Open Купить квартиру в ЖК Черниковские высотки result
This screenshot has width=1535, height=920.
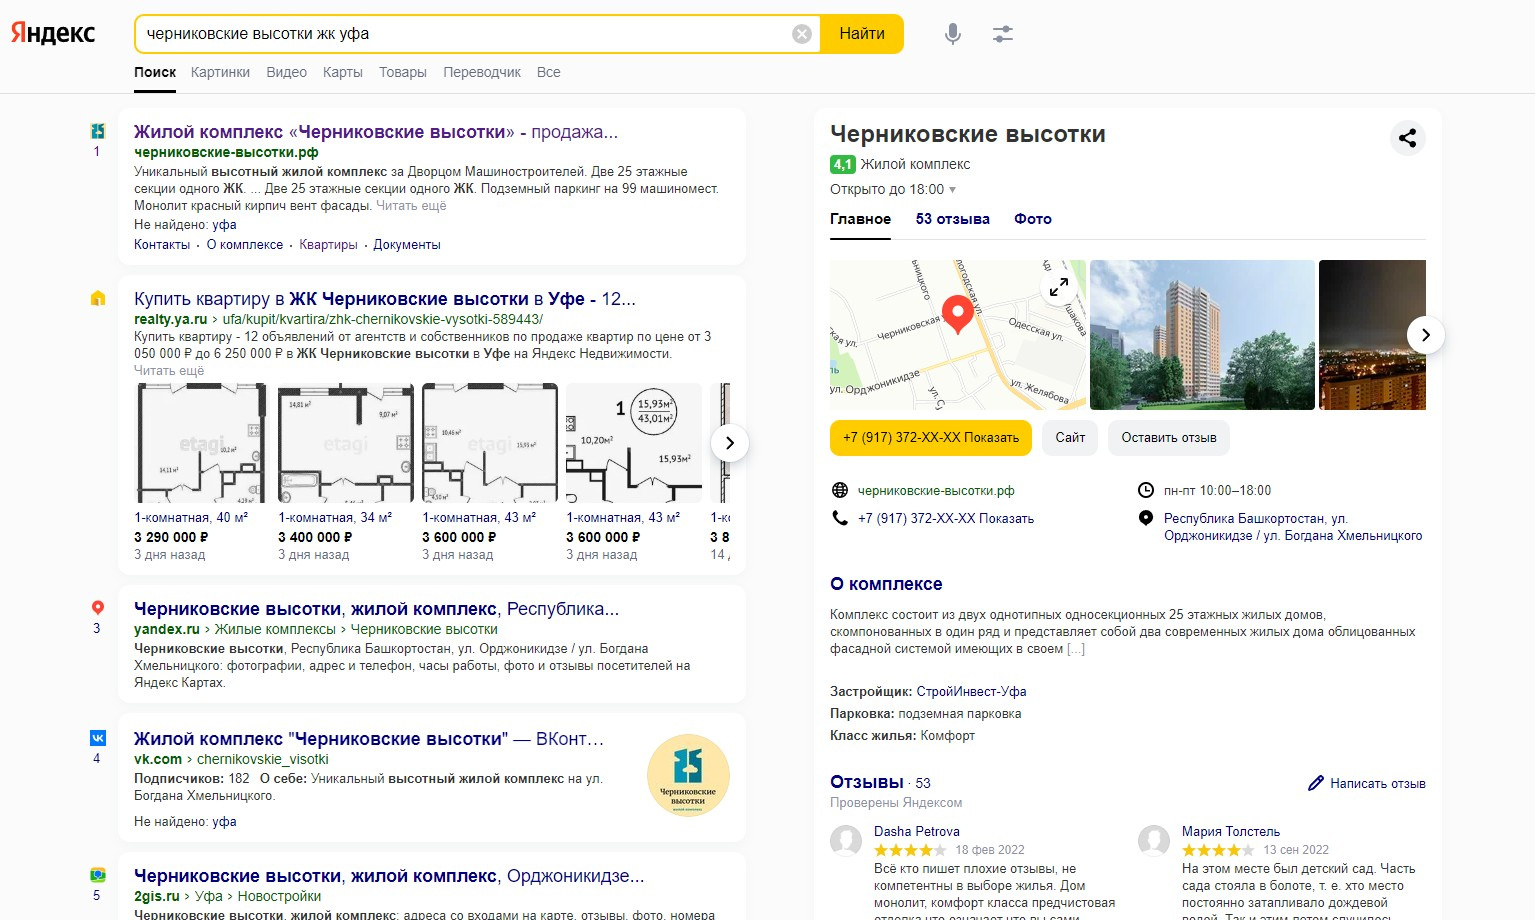coord(385,299)
